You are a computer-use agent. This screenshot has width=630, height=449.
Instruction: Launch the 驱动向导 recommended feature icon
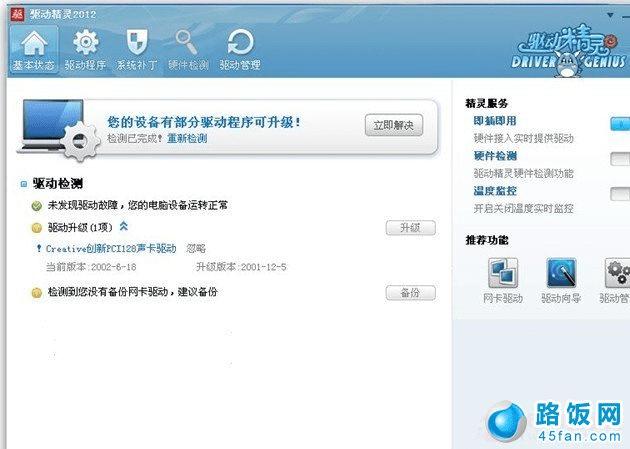pyautogui.click(x=561, y=273)
